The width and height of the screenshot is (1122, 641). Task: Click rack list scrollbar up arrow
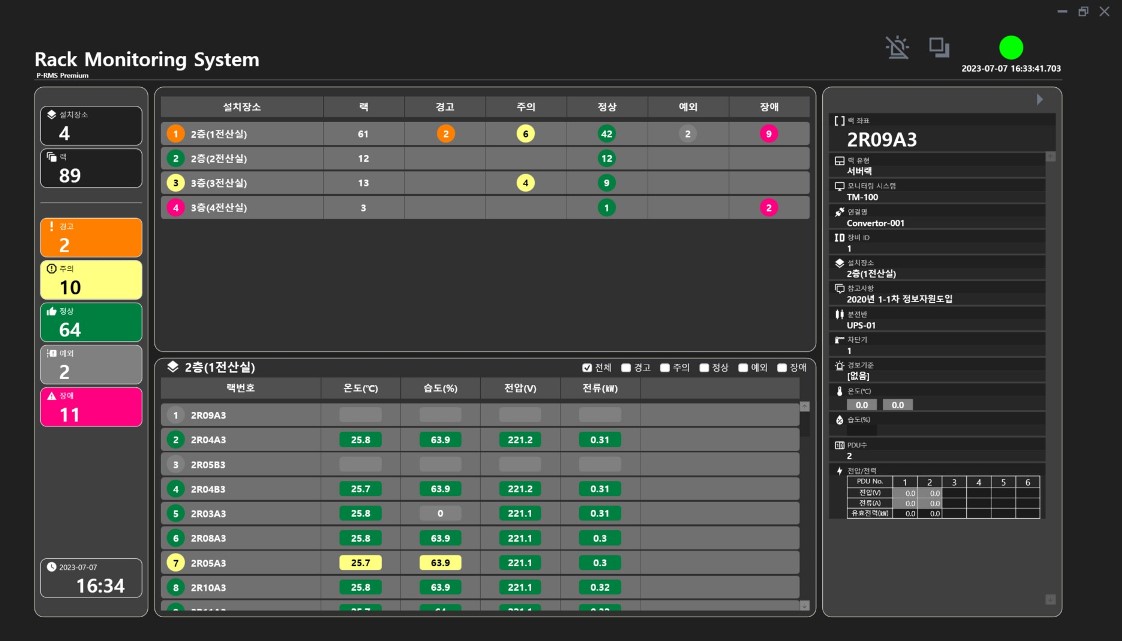tap(804, 406)
